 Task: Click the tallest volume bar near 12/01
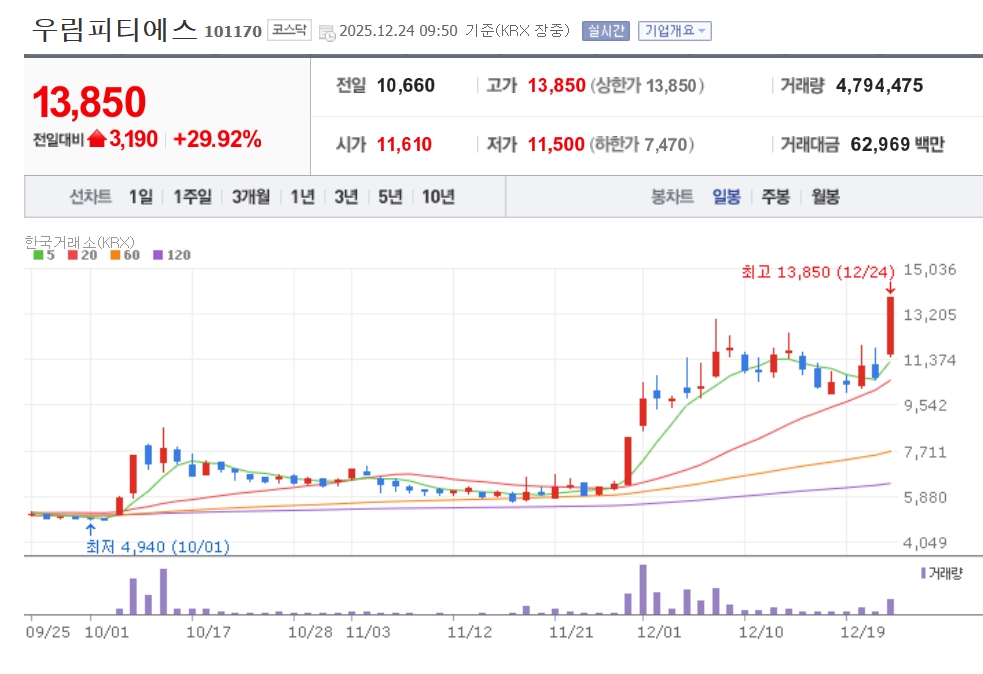tap(643, 589)
